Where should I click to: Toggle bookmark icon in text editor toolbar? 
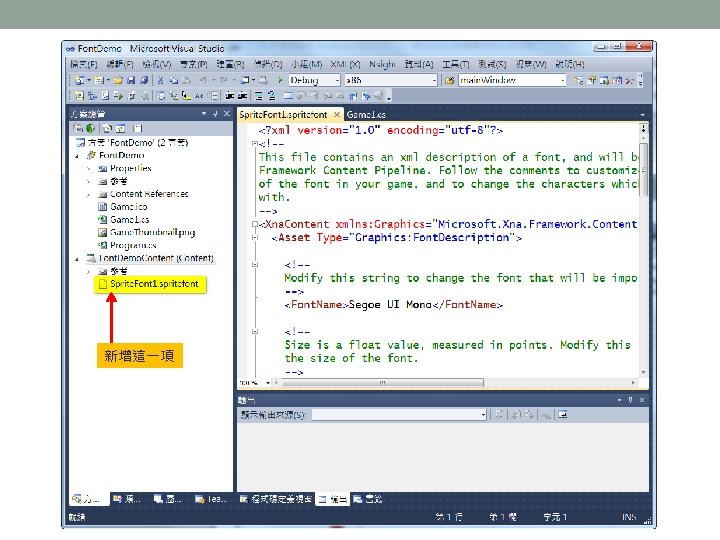pos(288,96)
